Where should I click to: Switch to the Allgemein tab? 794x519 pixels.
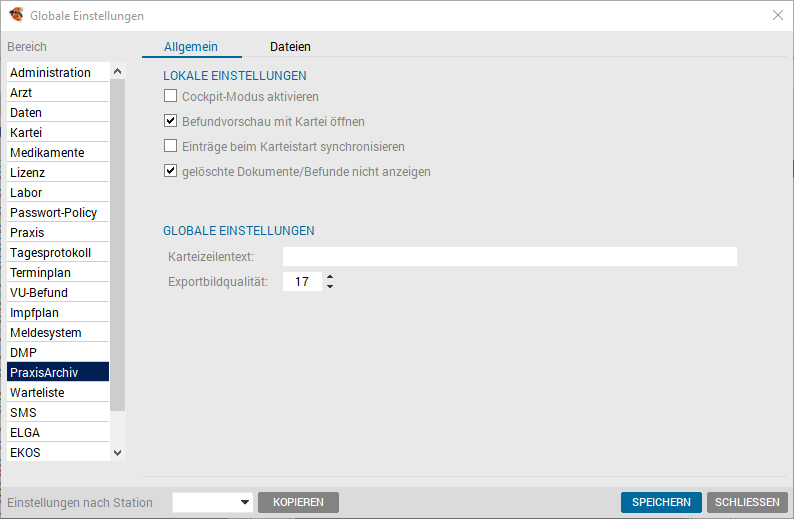click(191, 47)
